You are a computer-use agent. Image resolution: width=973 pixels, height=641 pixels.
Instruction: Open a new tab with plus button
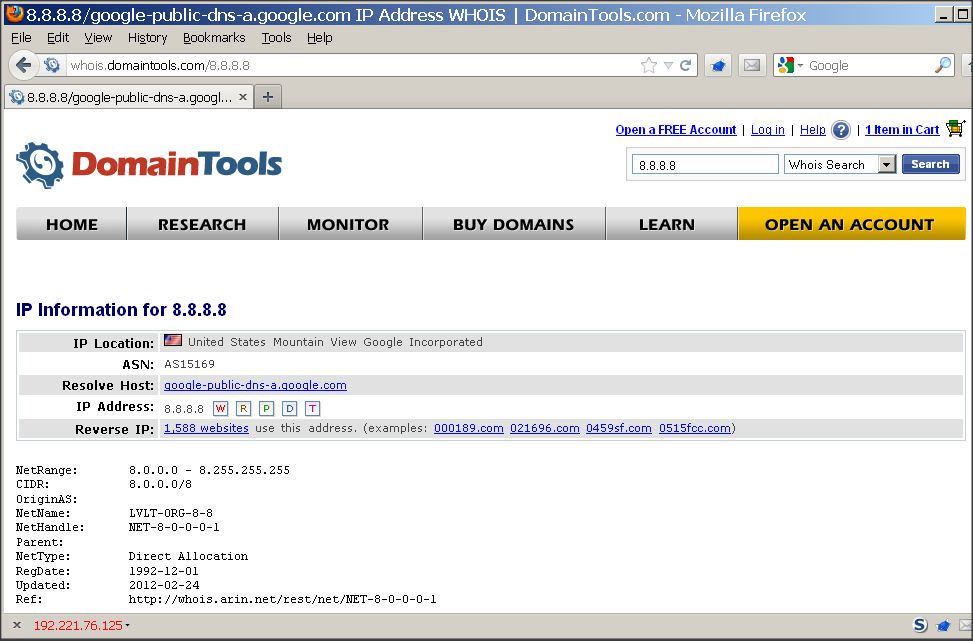click(x=267, y=97)
